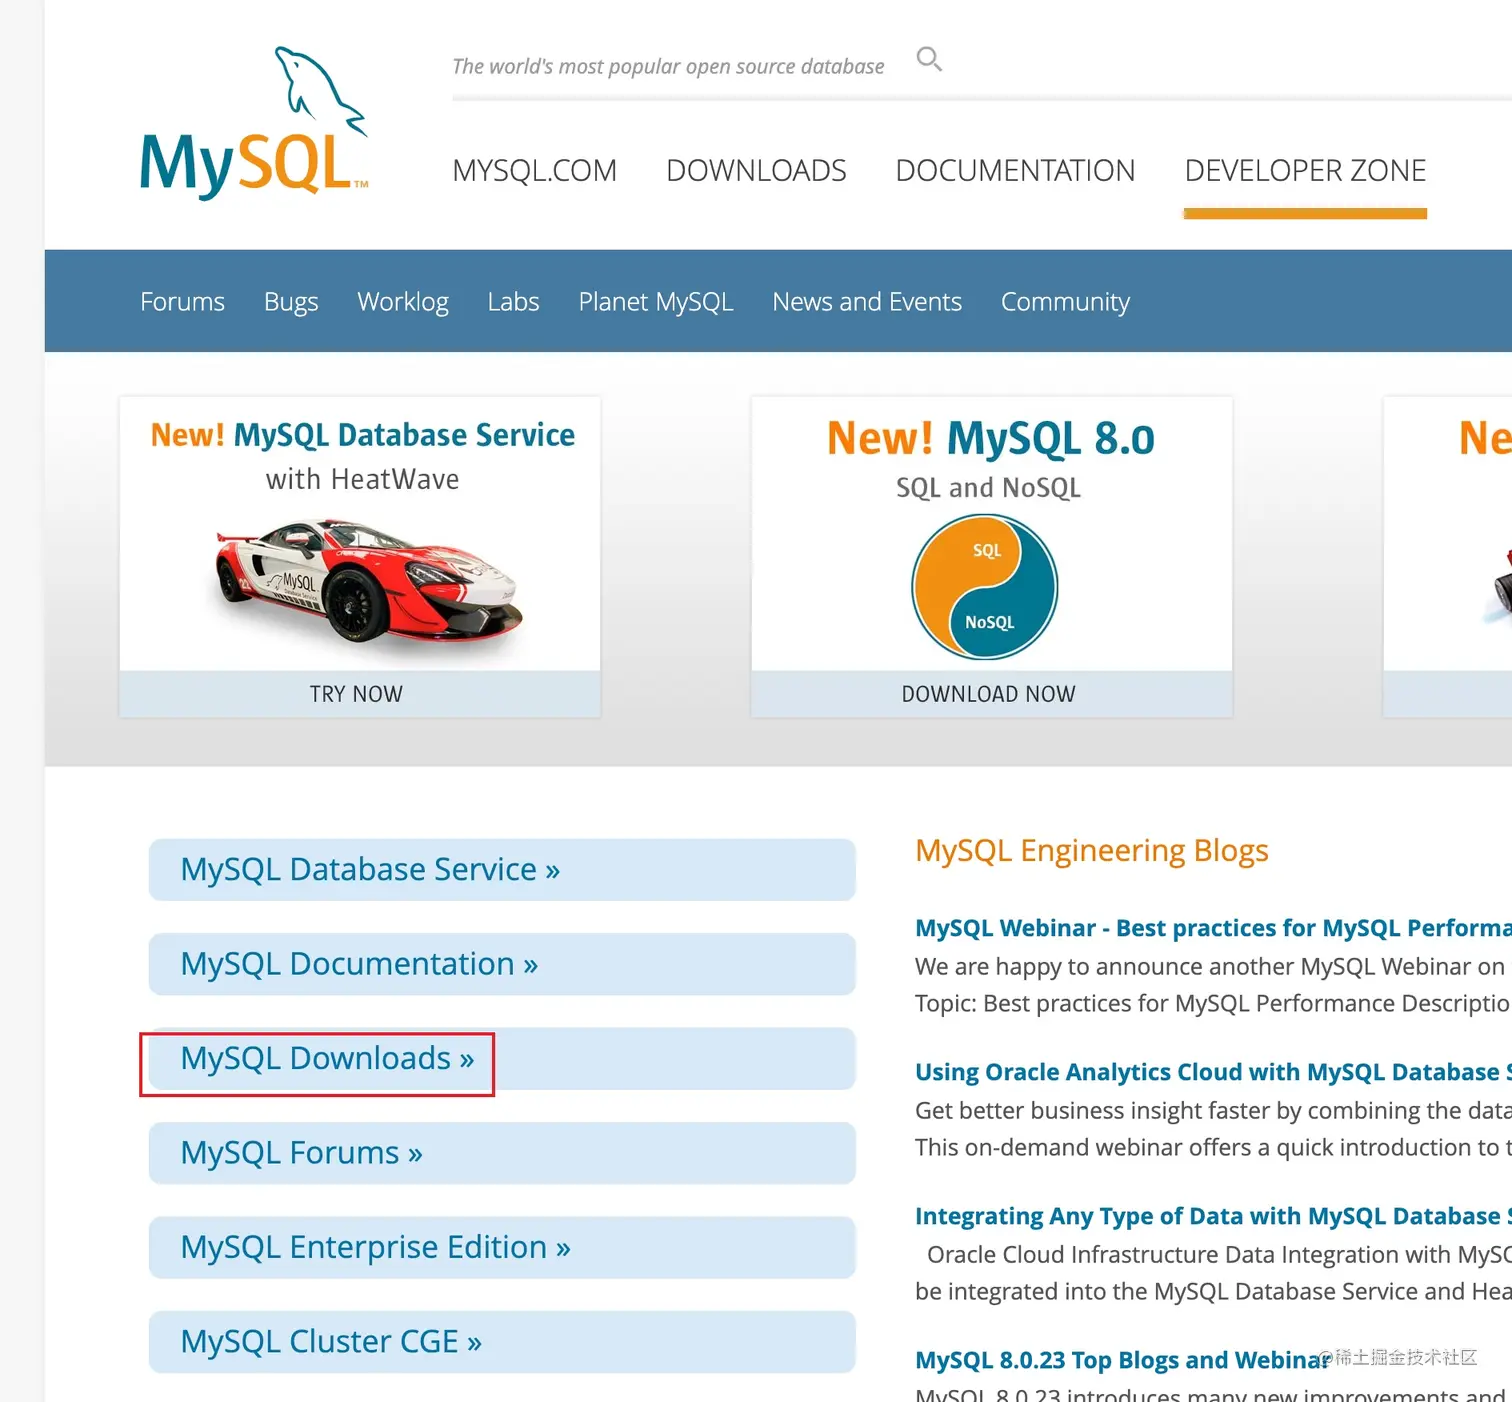
Task: Click the DOWNLOAD NOW button
Action: [x=991, y=694]
